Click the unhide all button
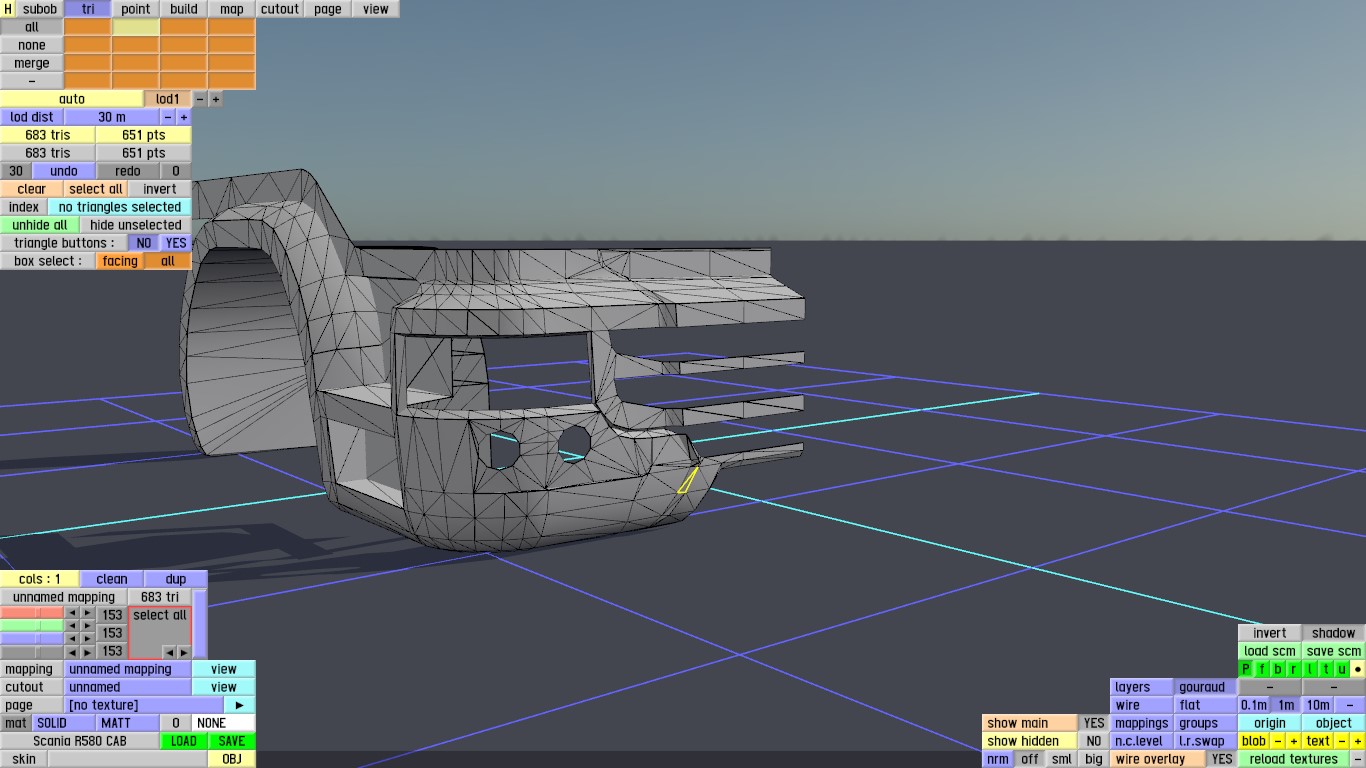Image resolution: width=1366 pixels, height=768 pixels. 40,225
